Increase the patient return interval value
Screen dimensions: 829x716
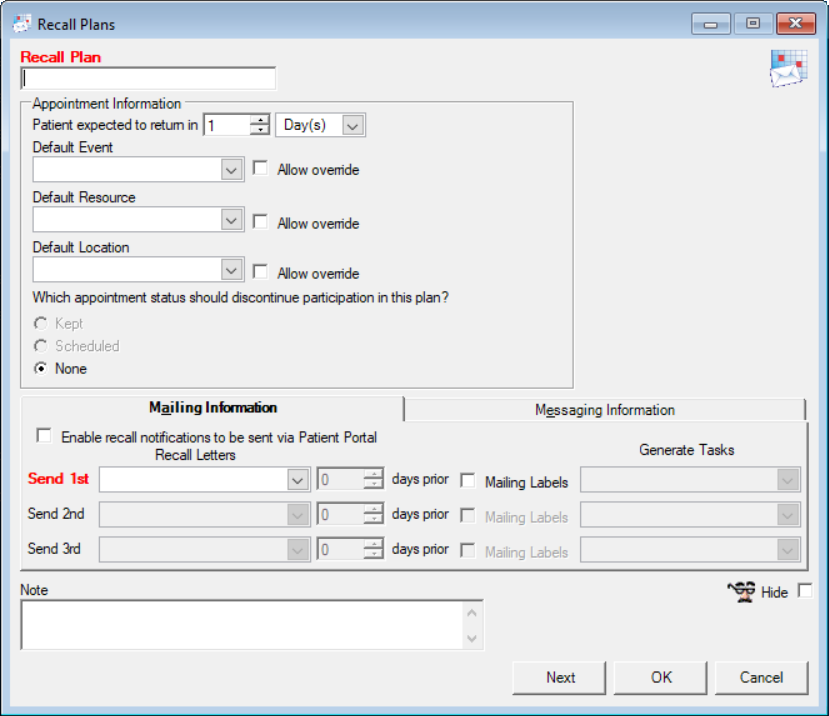260,120
